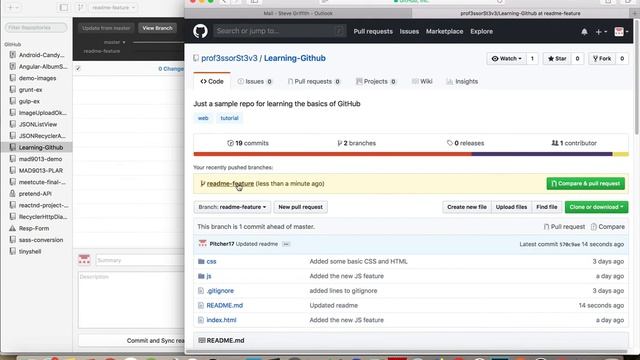
Task: Click Marketplace in top navigation
Action: (444, 31)
